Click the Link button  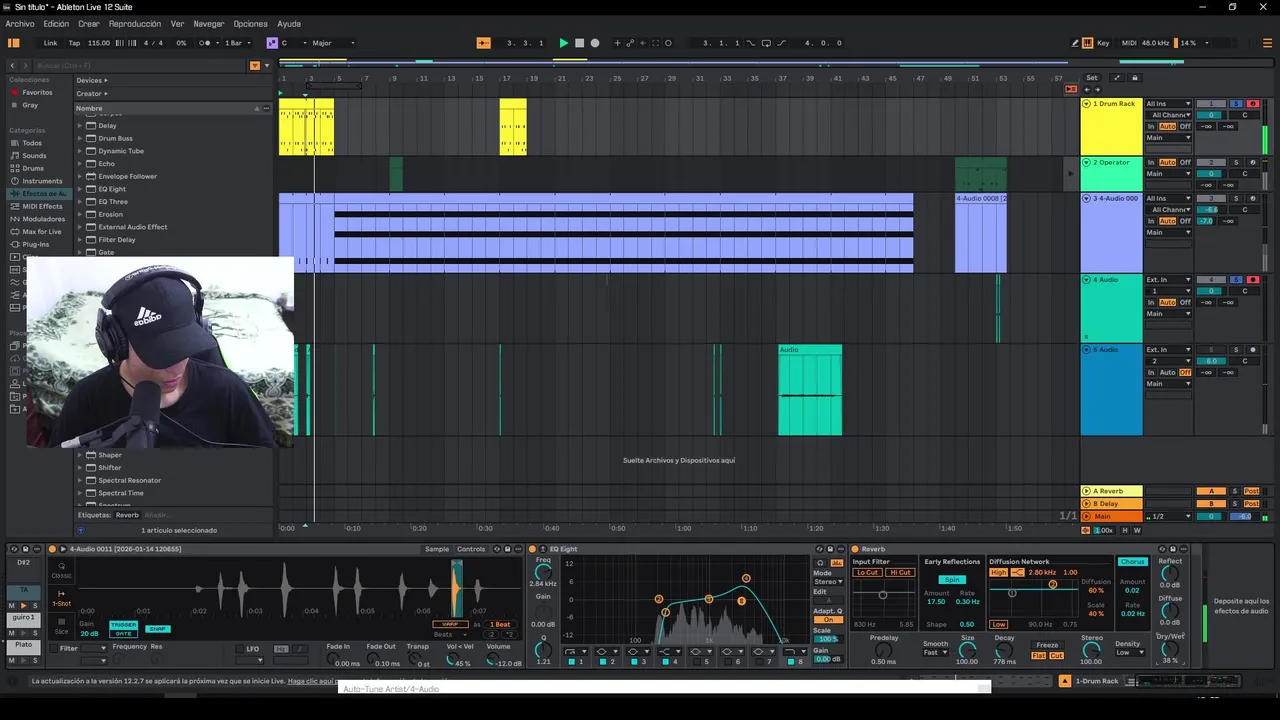click(x=50, y=43)
